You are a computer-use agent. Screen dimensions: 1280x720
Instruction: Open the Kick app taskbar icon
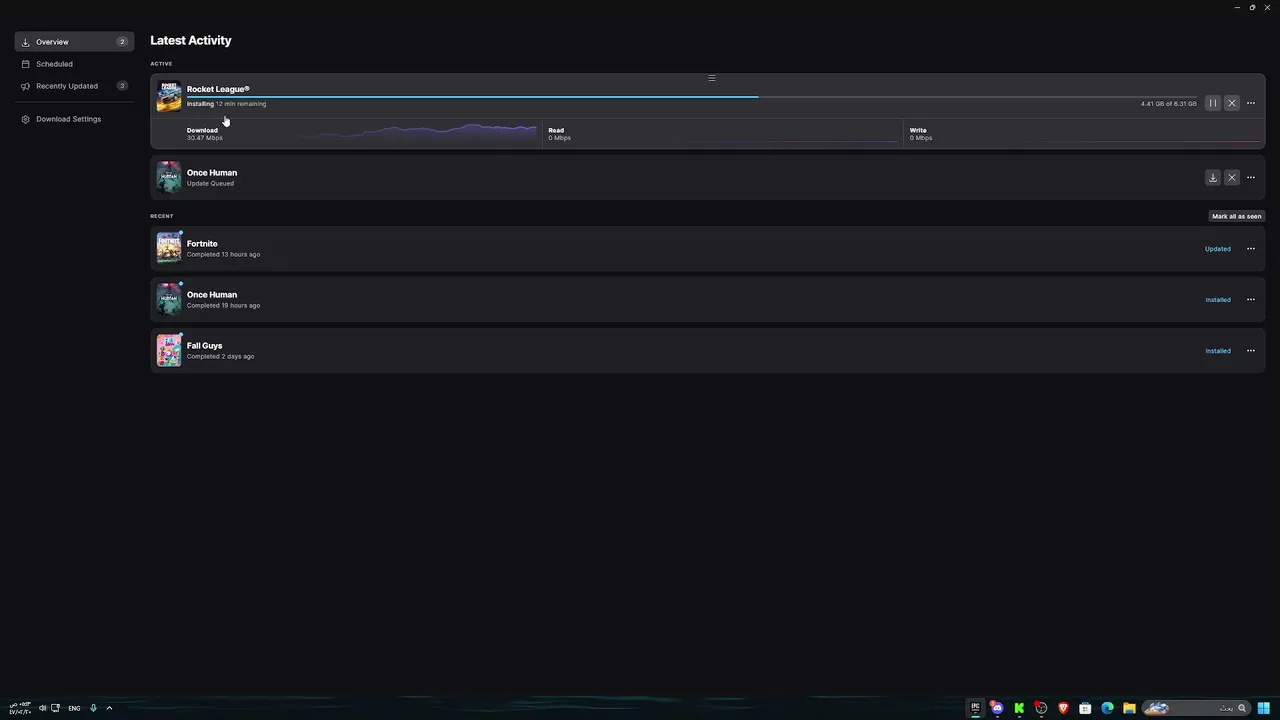click(x=1019, y=708)
